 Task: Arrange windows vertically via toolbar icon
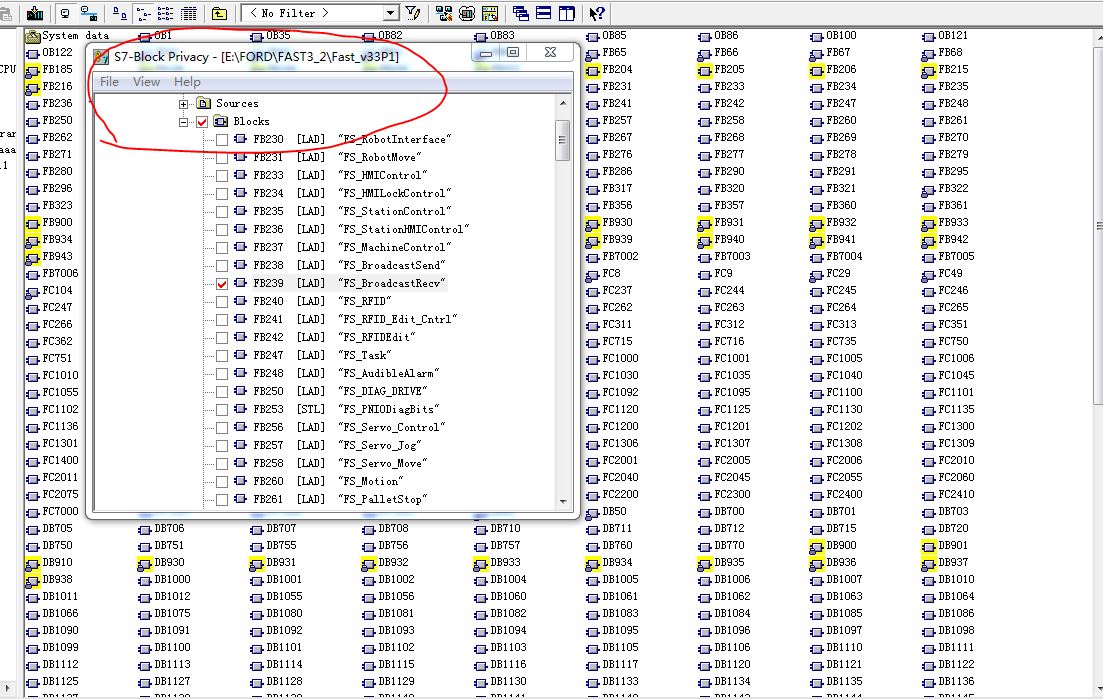click(x=566, y=13)
